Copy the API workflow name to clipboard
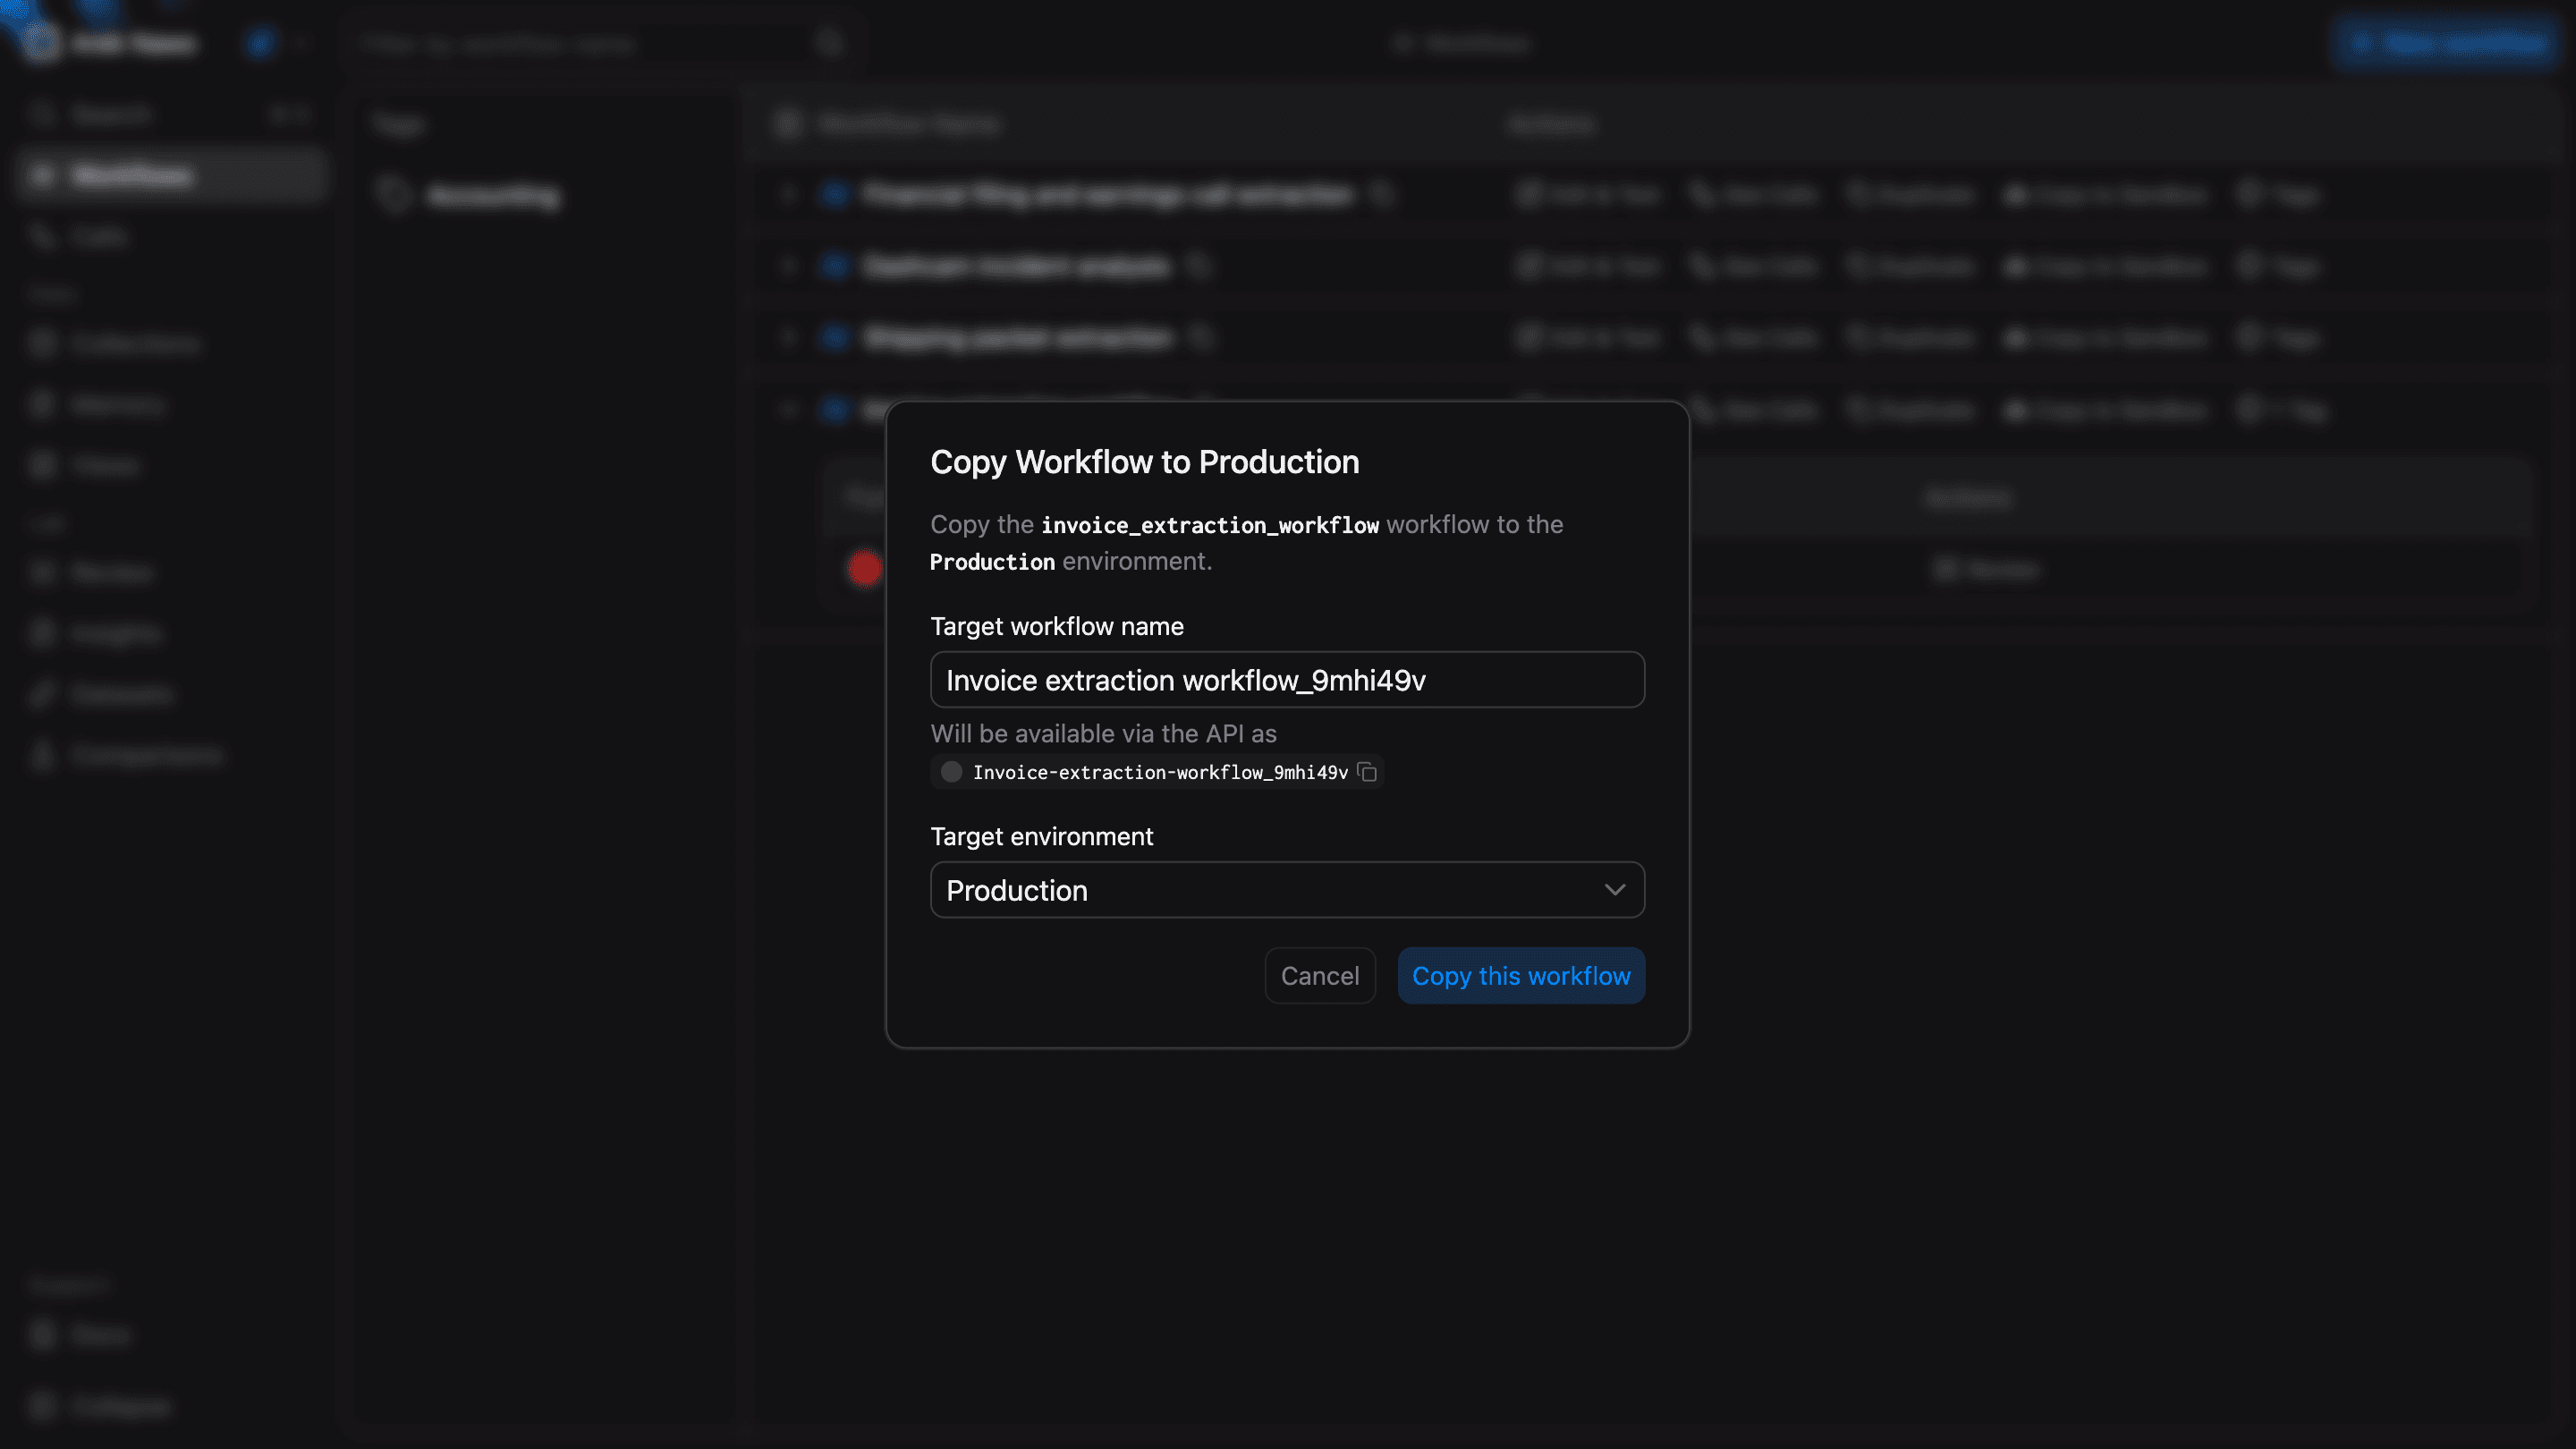 pyautogui.click(x=1367, y=772)
